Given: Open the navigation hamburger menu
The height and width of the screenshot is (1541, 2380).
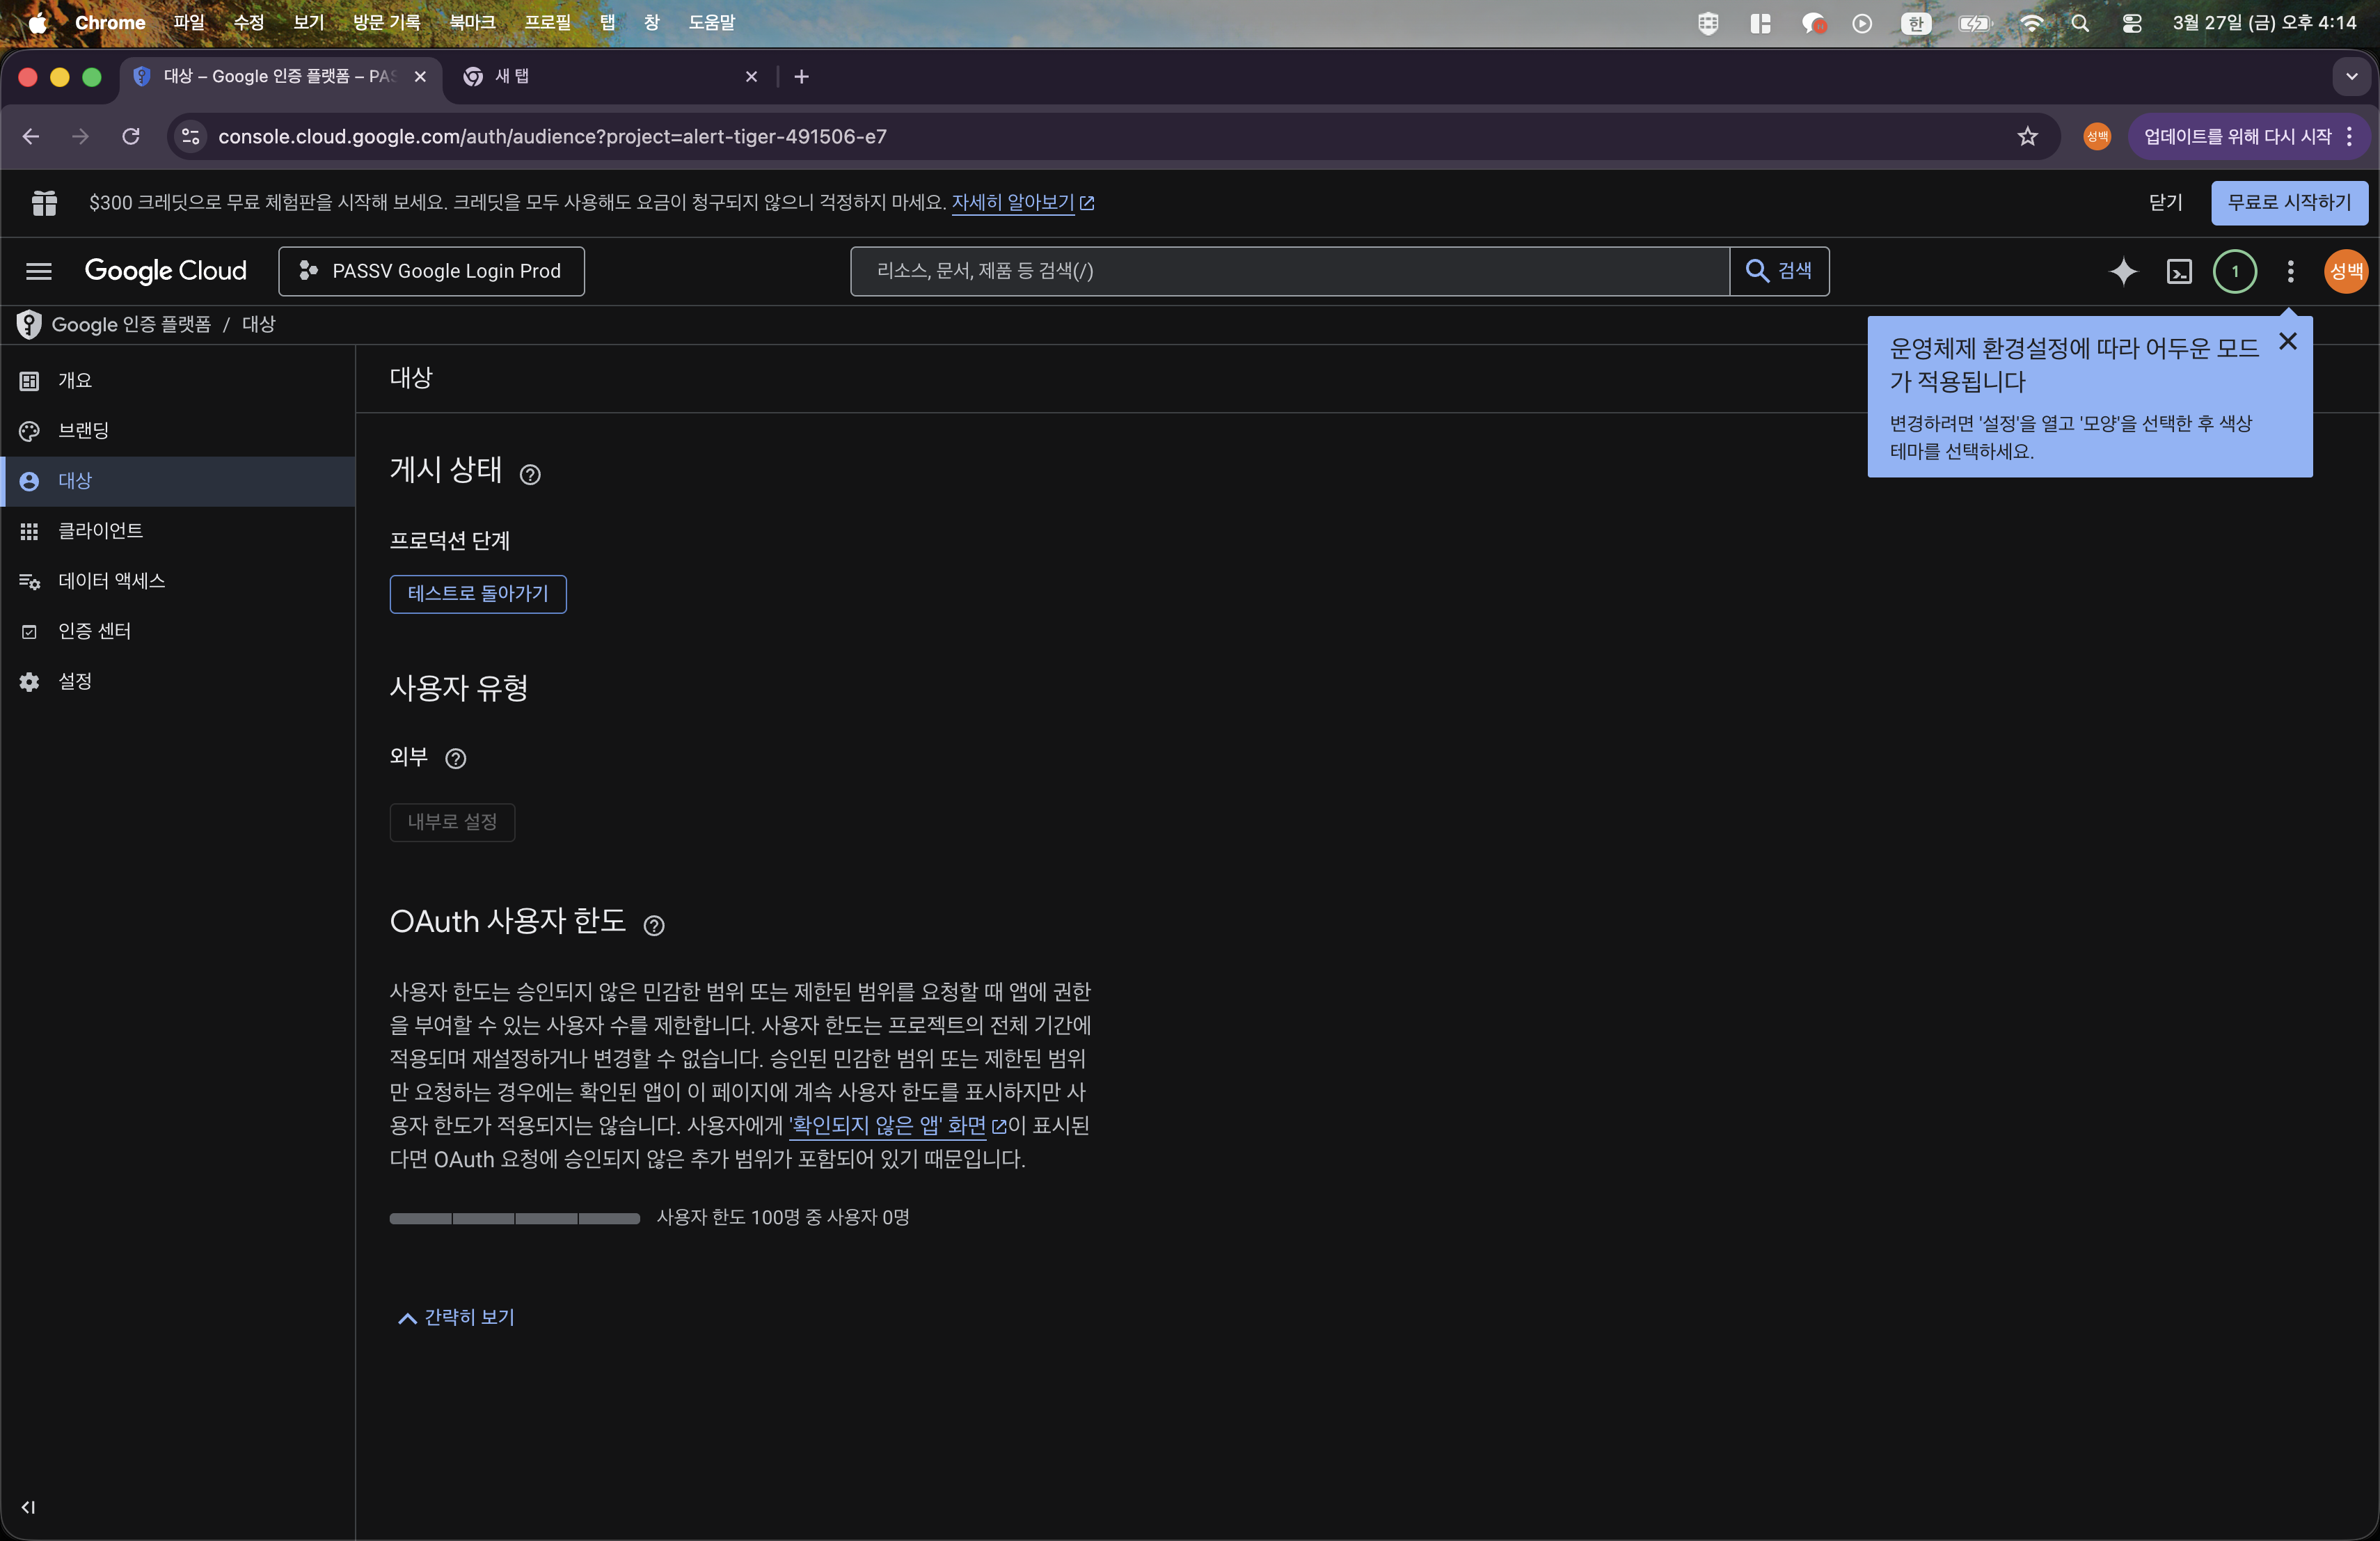Looking at the screenshot, I should 38,271.
